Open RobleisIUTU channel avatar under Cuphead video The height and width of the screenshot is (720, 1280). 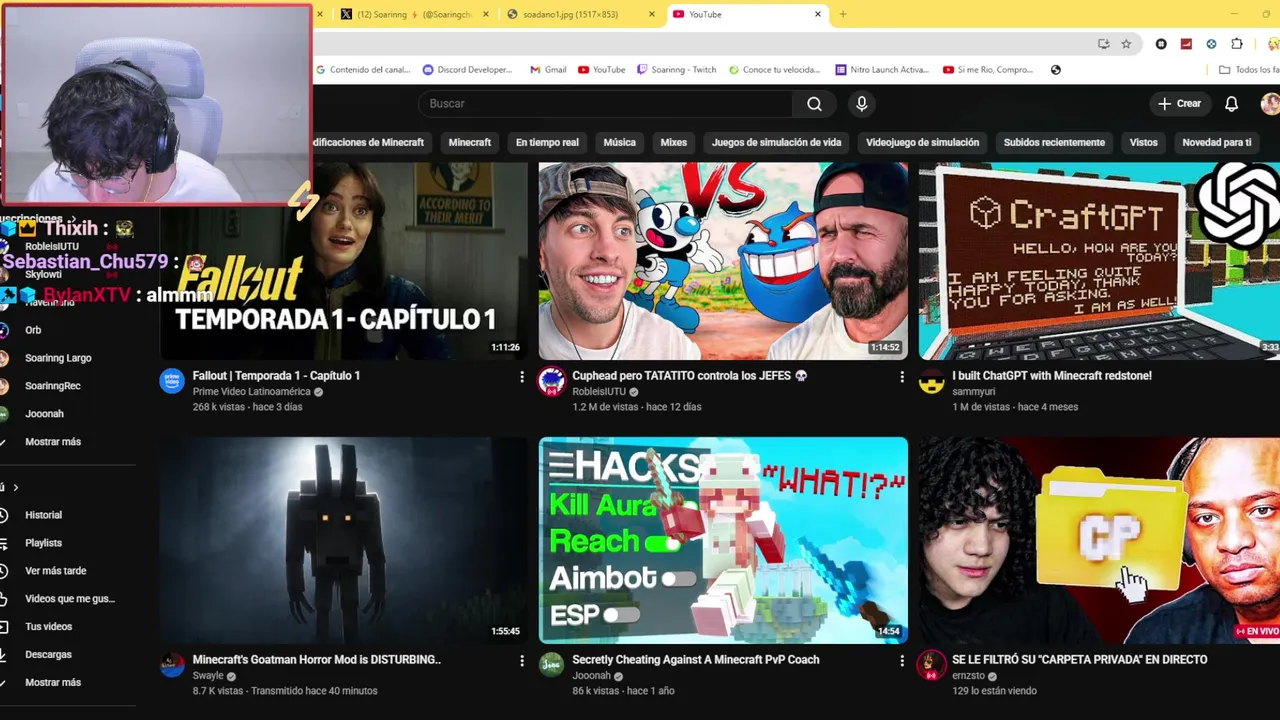[x=551, y=381]
